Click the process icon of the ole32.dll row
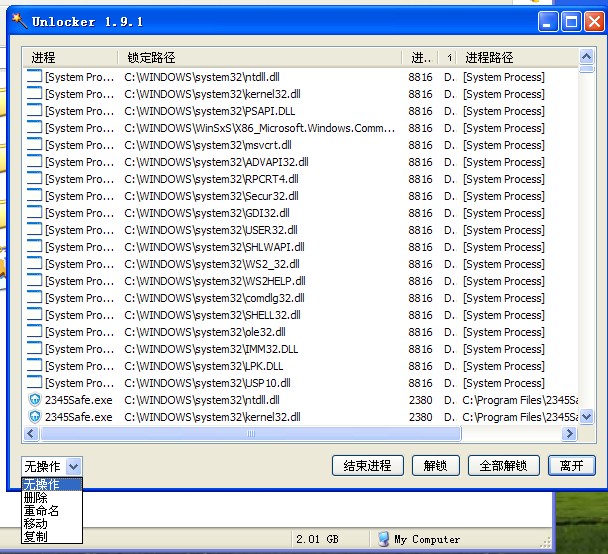This screenshot has height=554, width=608. (34, 331)
